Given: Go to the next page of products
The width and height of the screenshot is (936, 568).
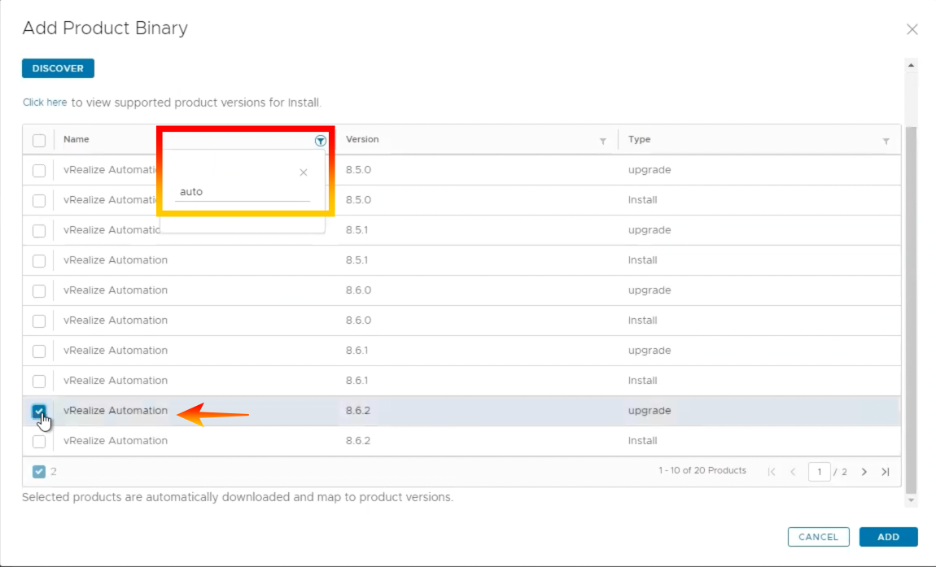Looking at the screenshot, I should pyautogui.click(x=864, y=472).
